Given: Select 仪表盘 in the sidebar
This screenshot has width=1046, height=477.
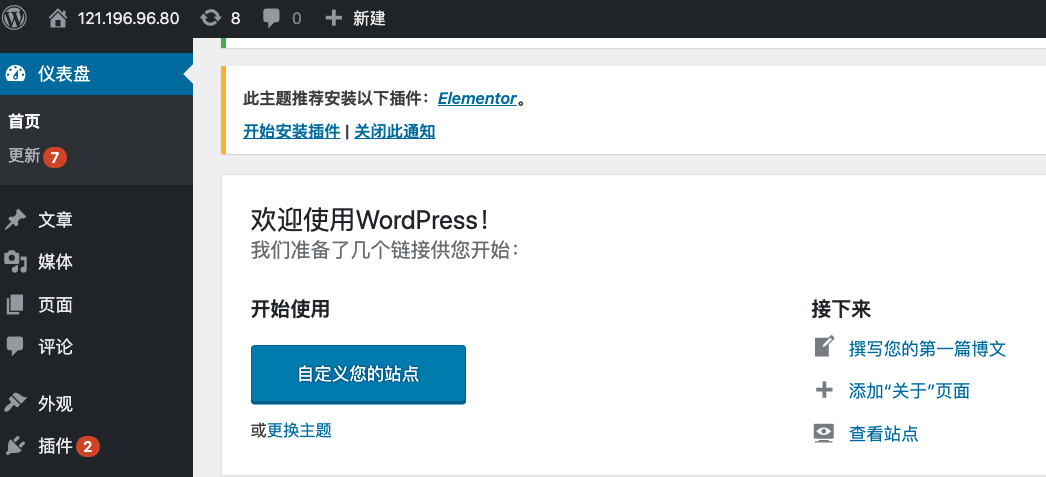Looking at the screenshot, I should pyautogui.click(x=96, y=73).
